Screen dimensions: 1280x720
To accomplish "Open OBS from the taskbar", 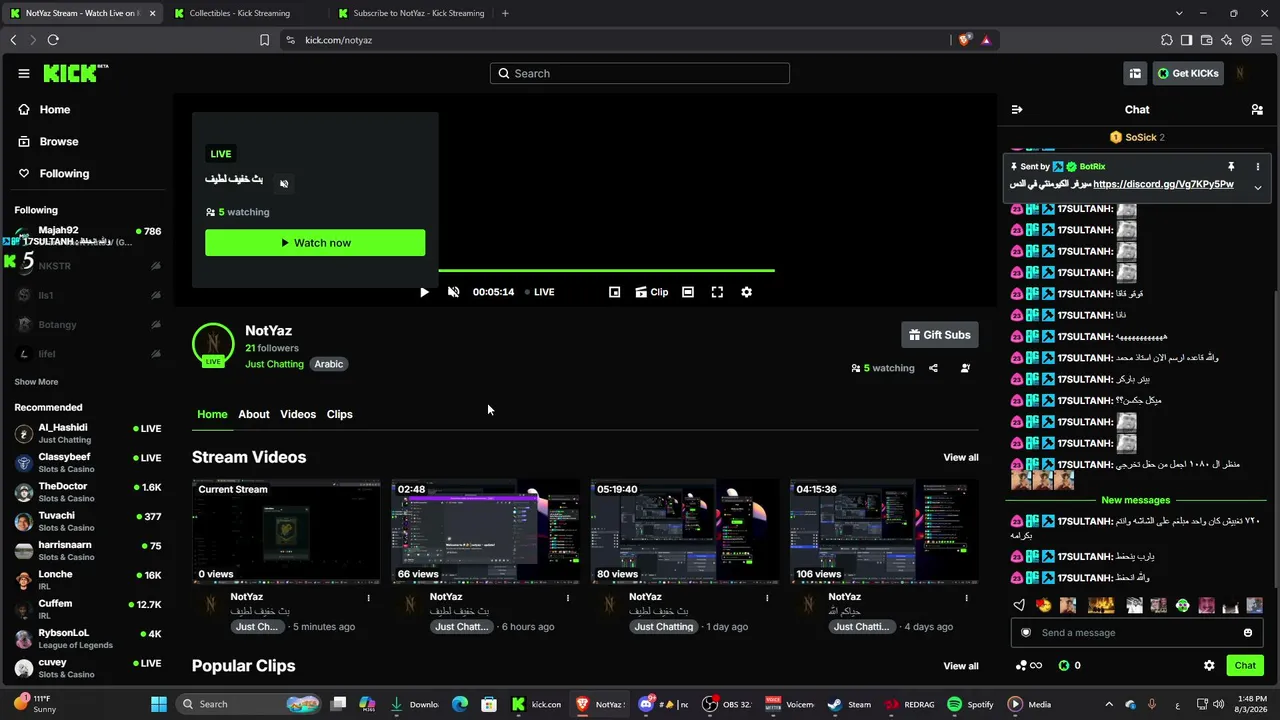I will tap(727, 704).
